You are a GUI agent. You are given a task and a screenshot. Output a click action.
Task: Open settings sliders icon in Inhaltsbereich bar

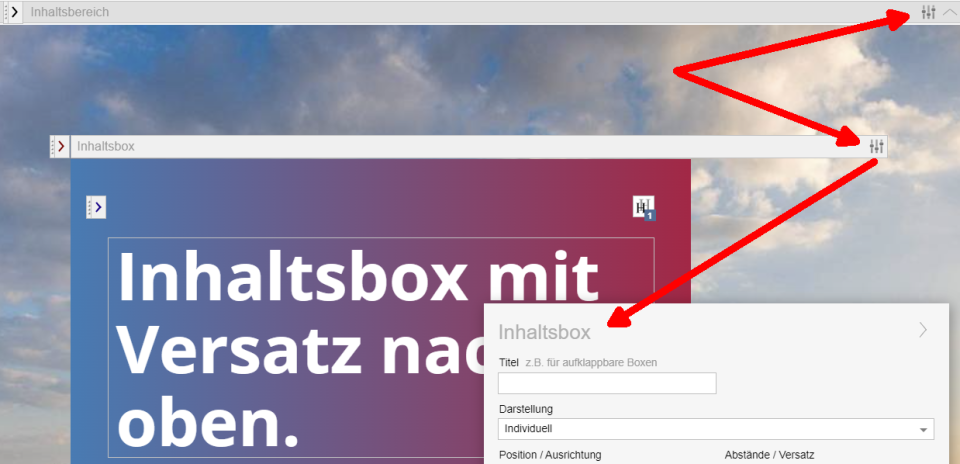coord(929,12)
